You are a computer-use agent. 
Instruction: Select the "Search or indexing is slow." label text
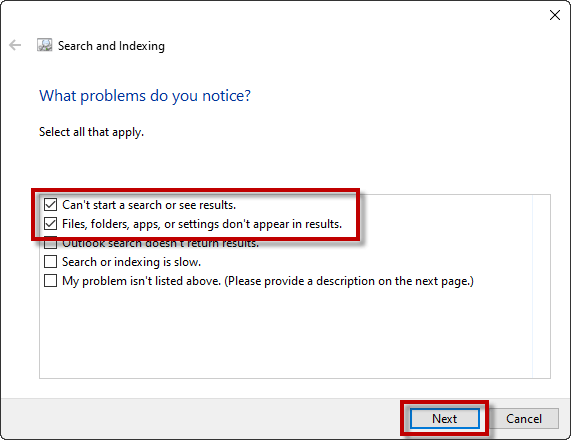click(131, 262)
